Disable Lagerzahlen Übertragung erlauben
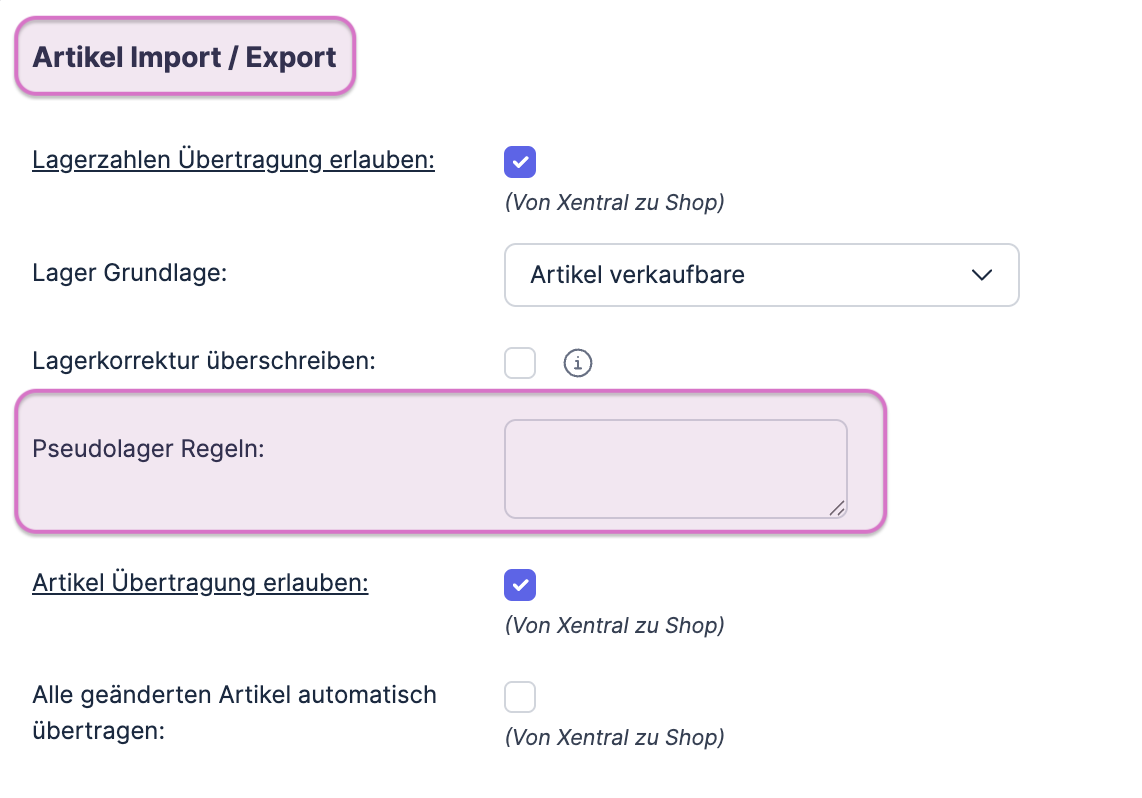 coord(519,161)
